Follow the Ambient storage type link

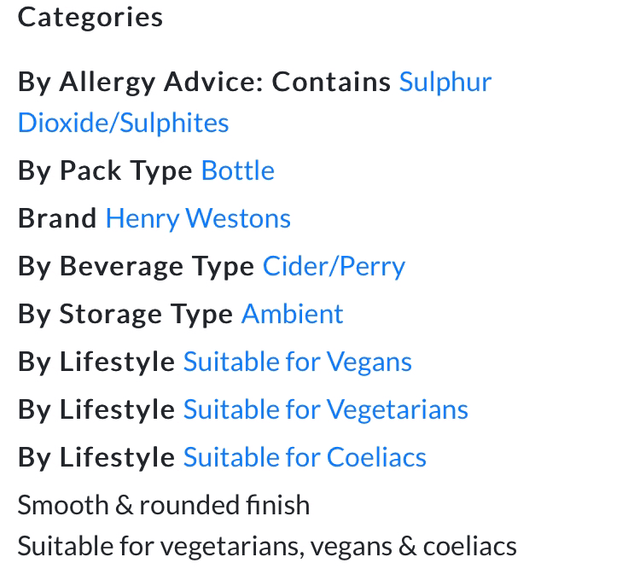292,314
